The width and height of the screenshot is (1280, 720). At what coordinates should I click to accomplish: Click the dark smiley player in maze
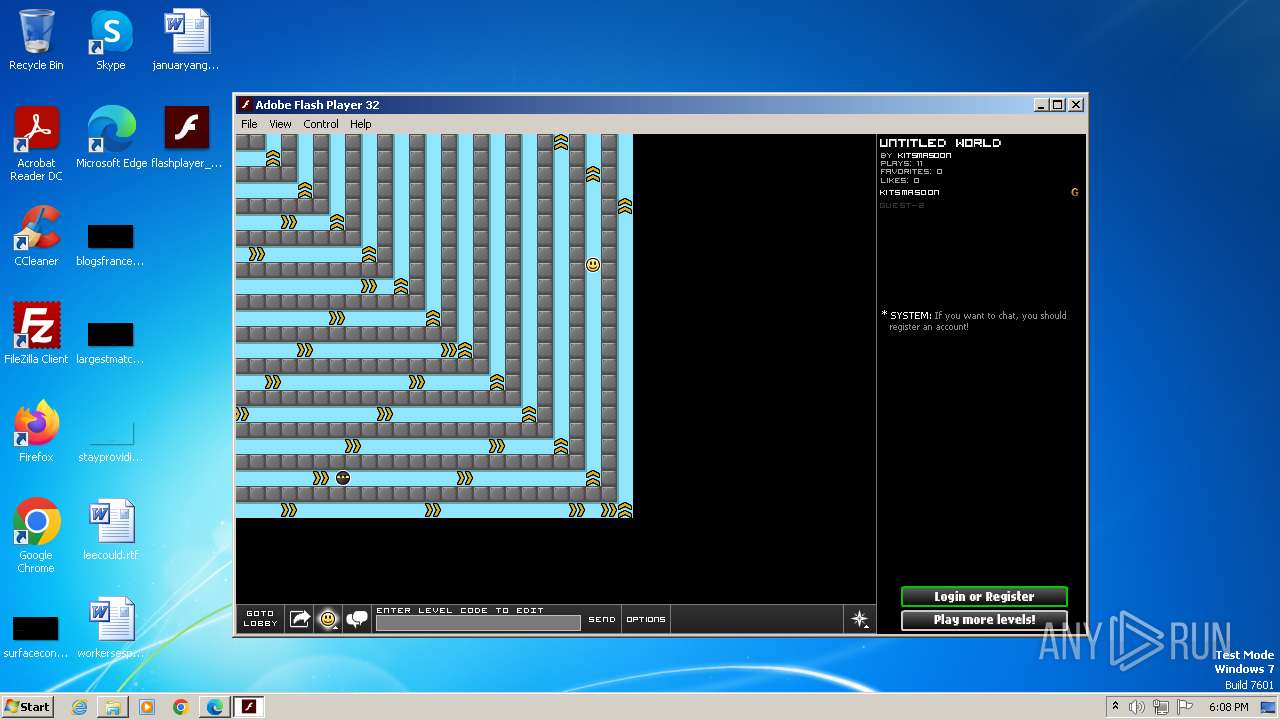343,478
